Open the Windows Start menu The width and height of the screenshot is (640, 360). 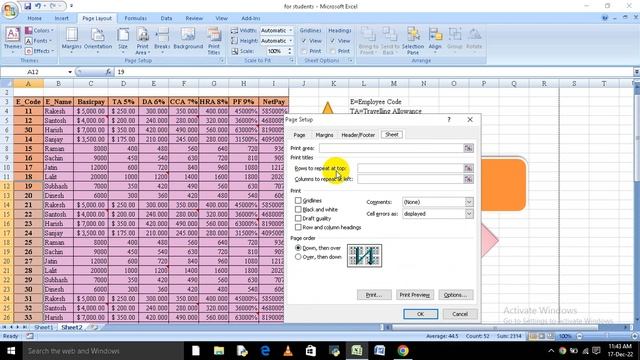coord(11,351)
